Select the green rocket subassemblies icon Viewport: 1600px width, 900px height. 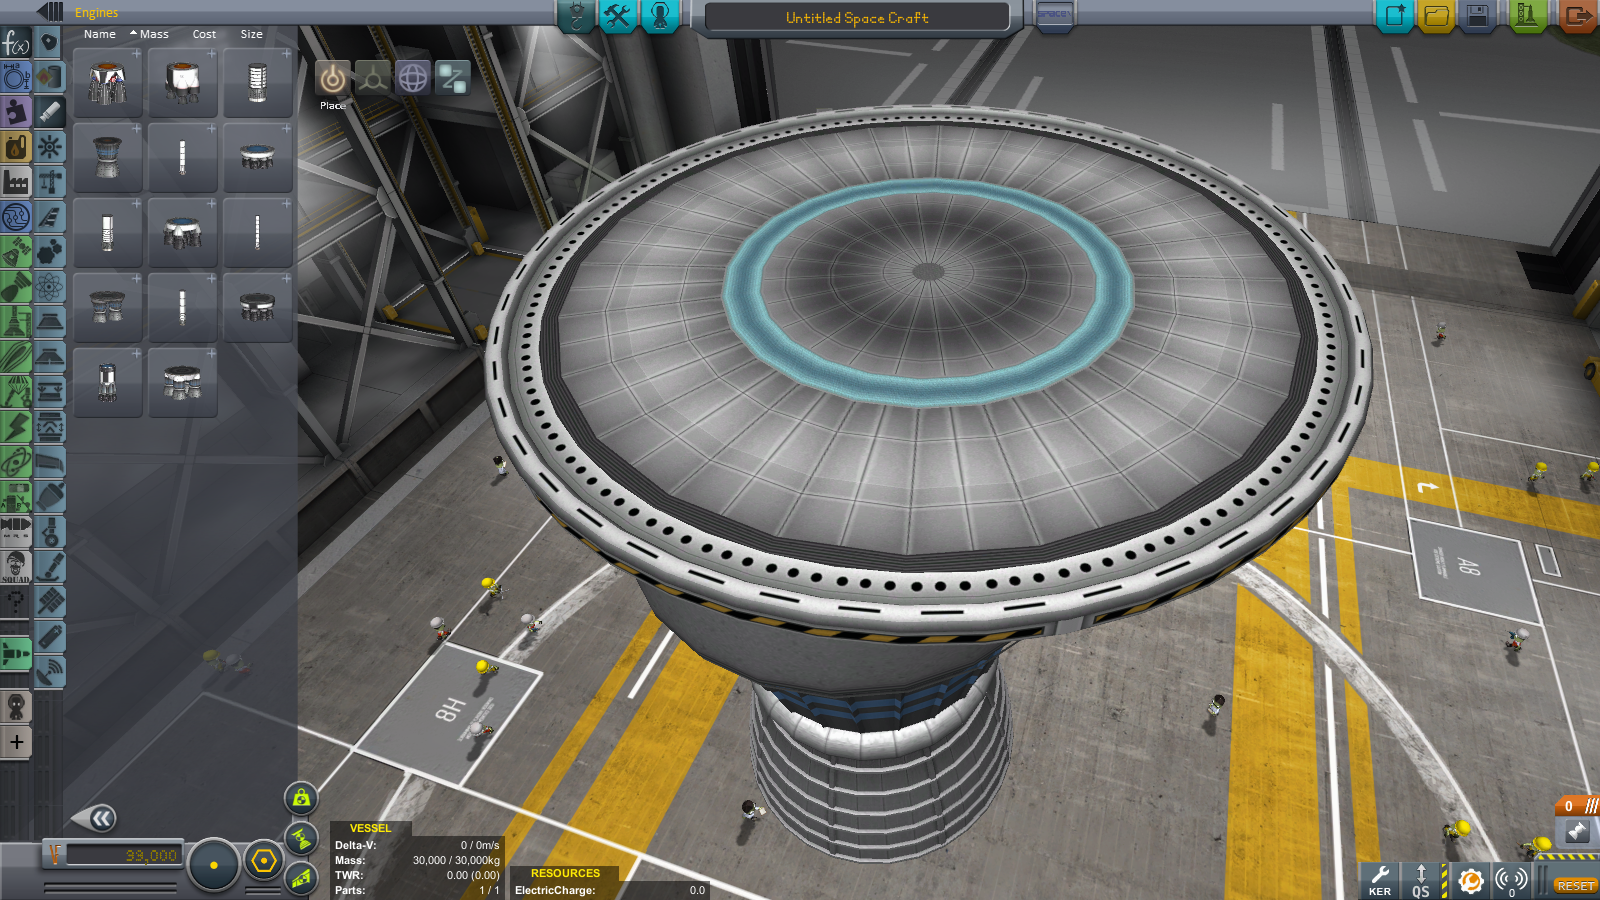[16, 654]
